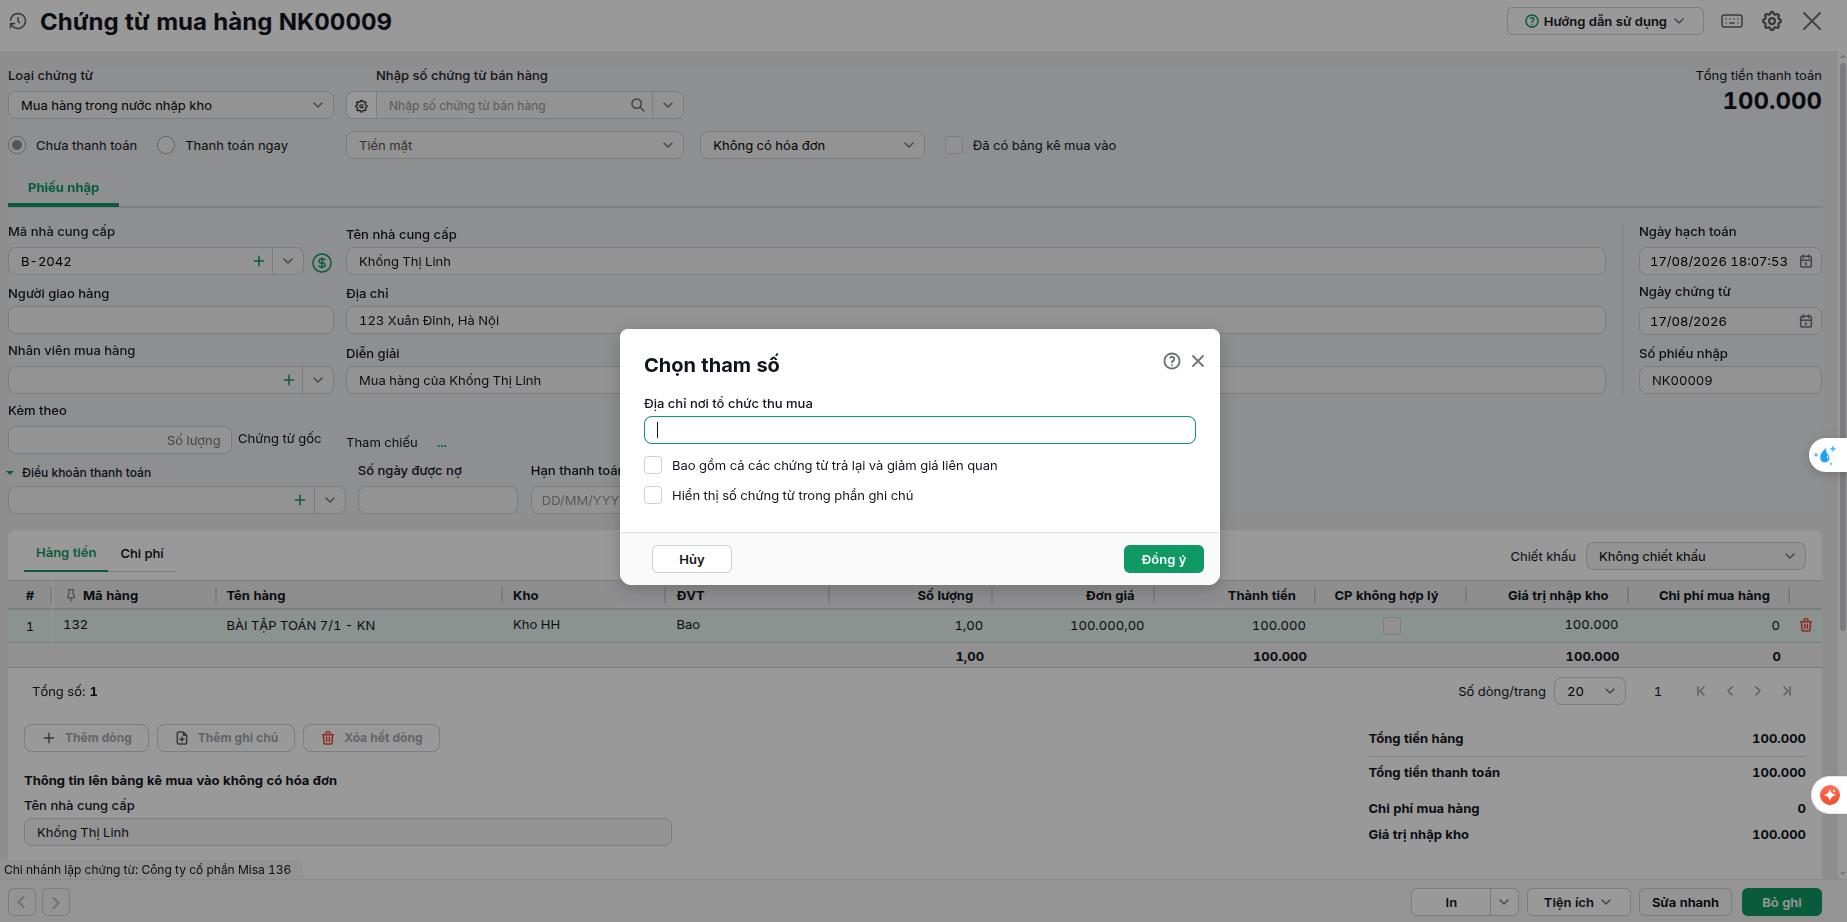Add a new supplier with the plus icon
This screenshot has width=1847, height=922.
(259, 261)
